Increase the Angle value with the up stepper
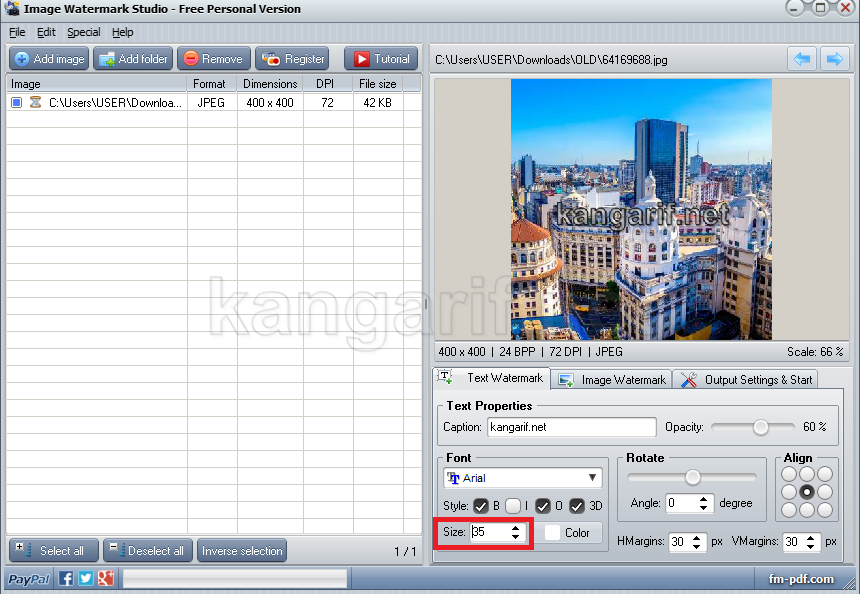The image size is (860, 594). (x=703, y=498)
